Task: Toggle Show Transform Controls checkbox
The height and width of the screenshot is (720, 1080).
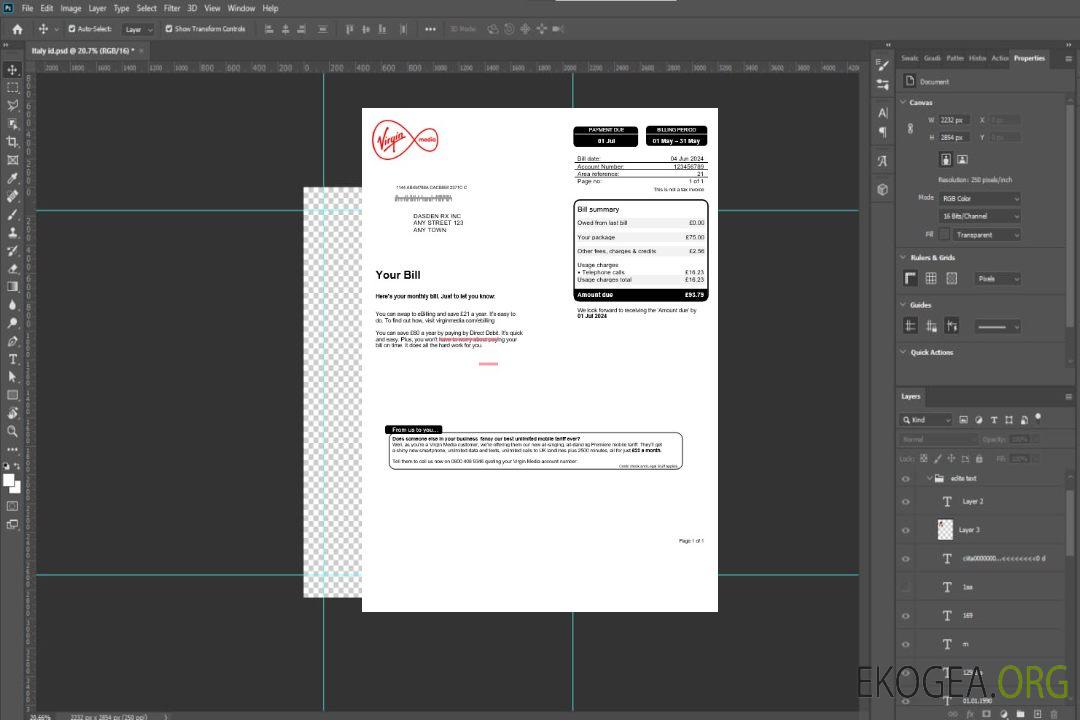Action: [169, 29]
